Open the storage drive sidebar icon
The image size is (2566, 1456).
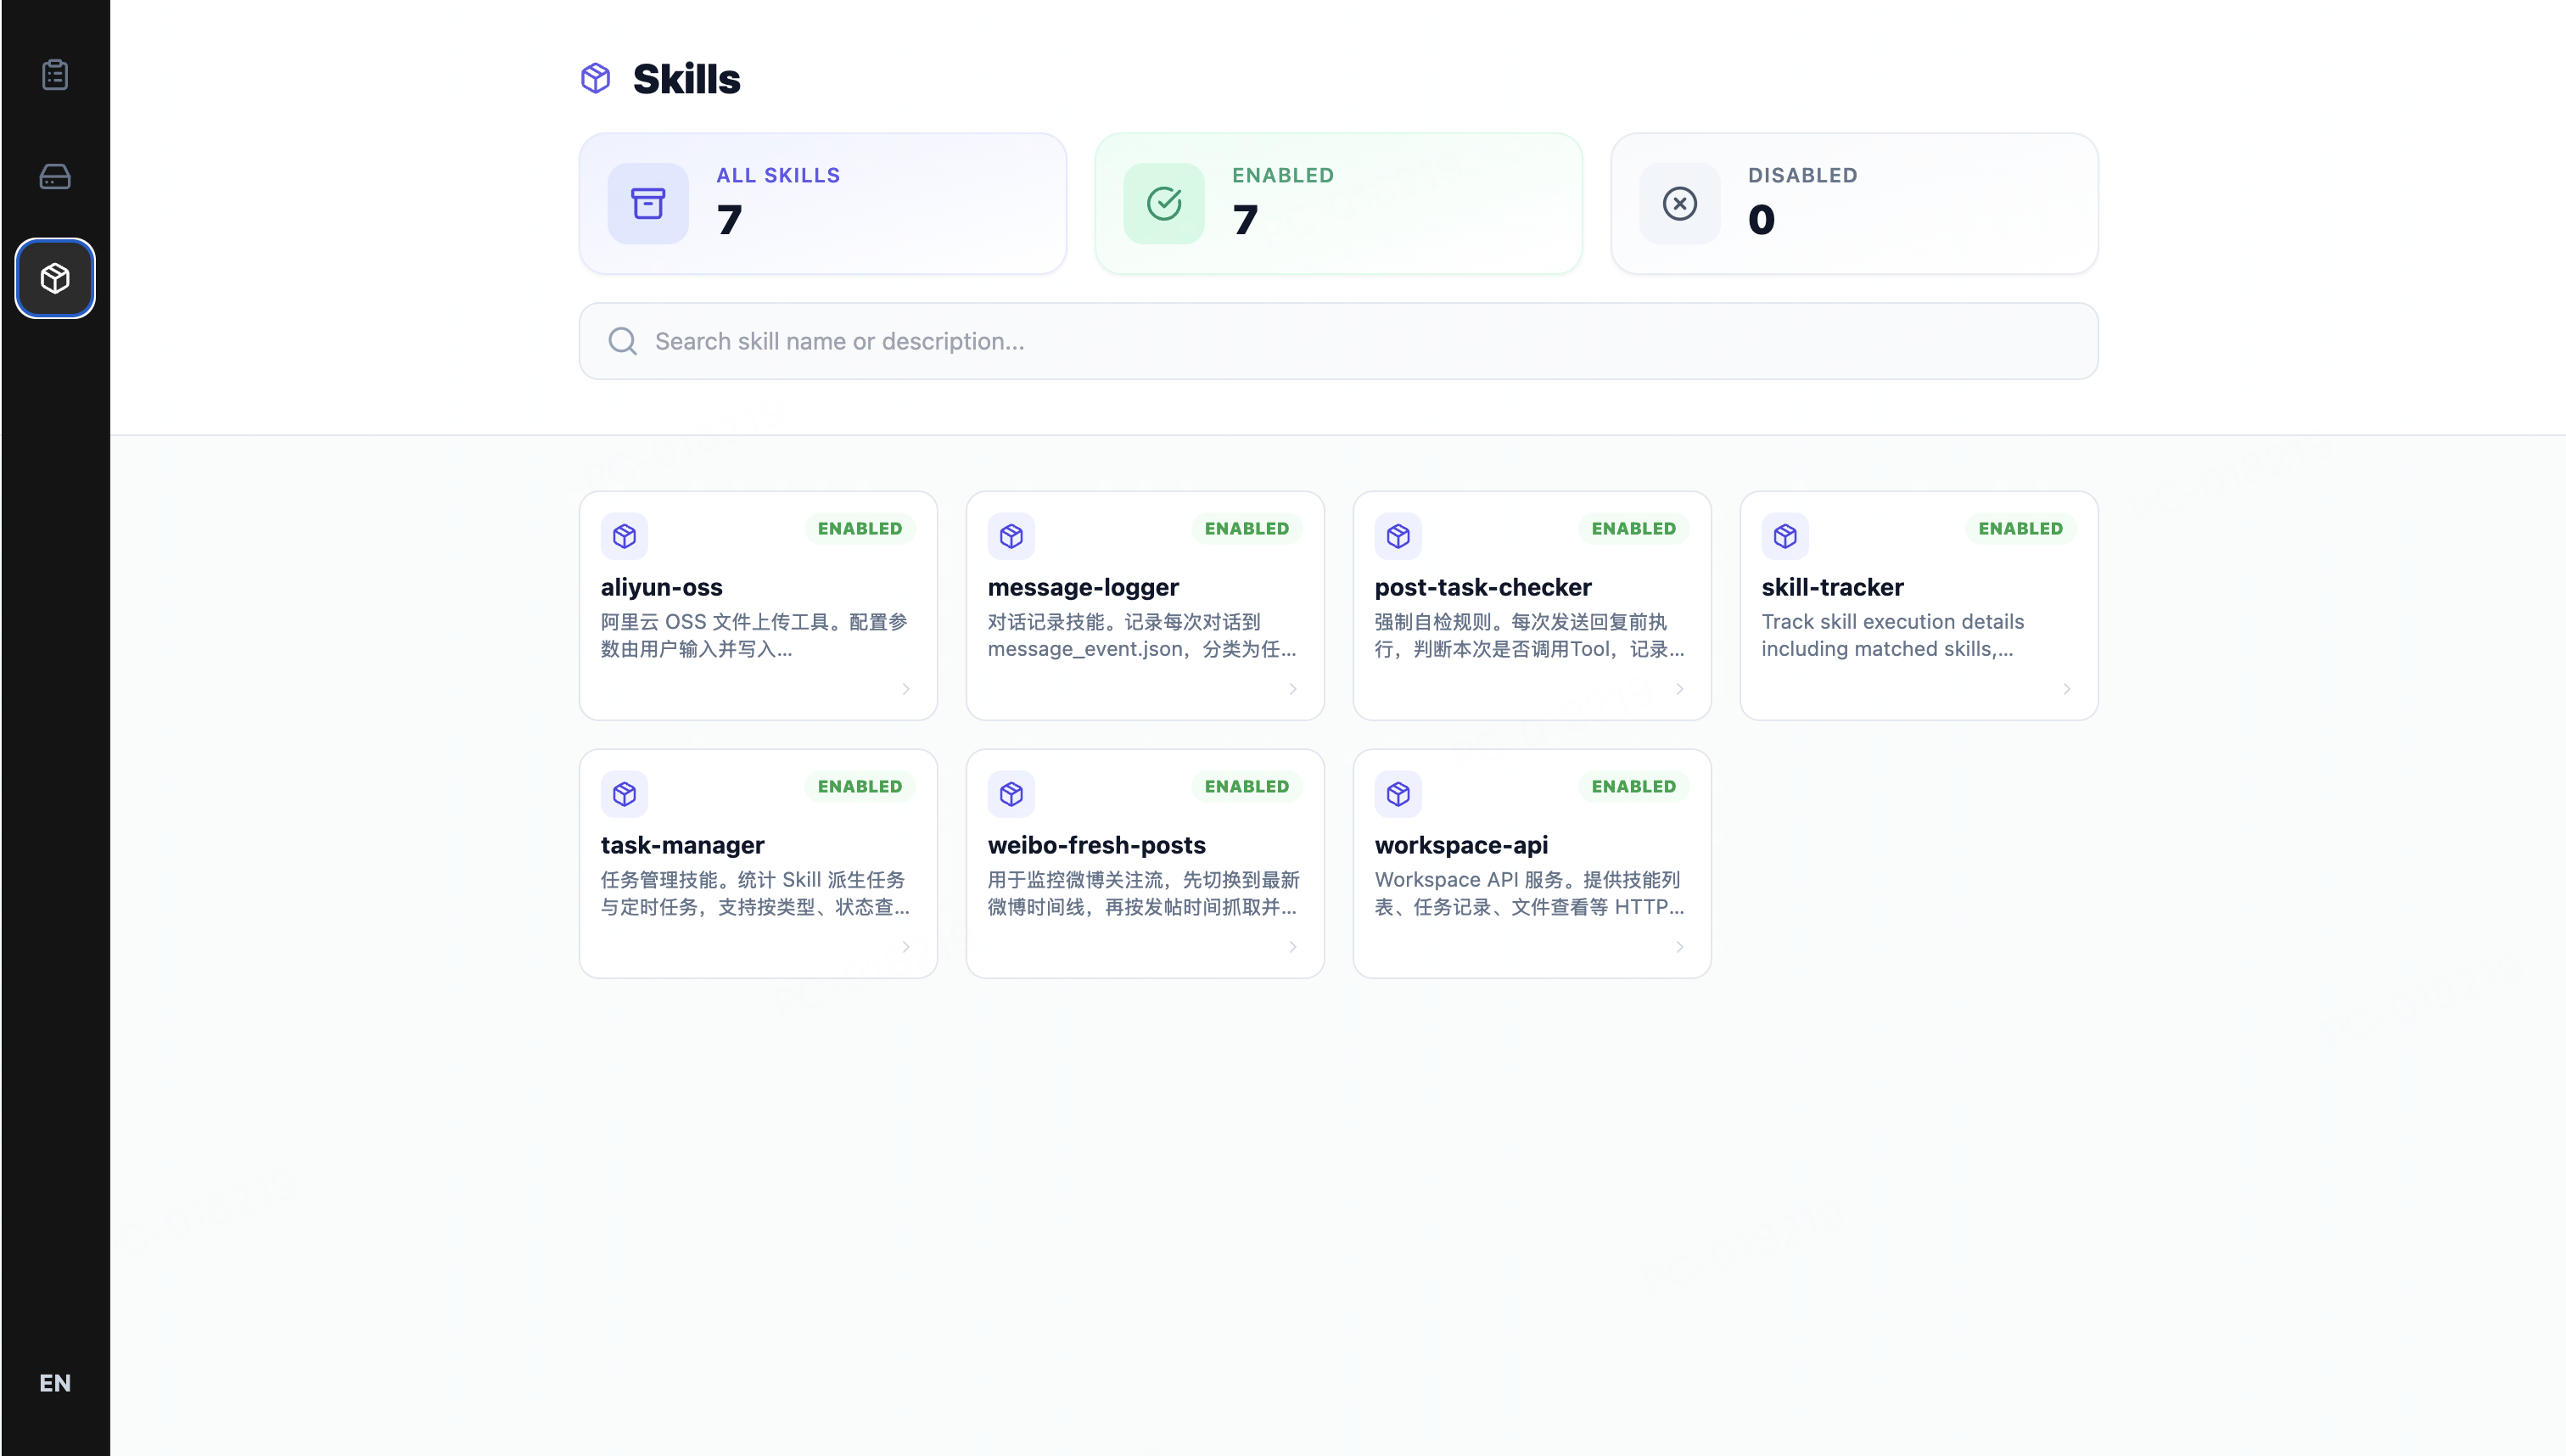[55, 177]
